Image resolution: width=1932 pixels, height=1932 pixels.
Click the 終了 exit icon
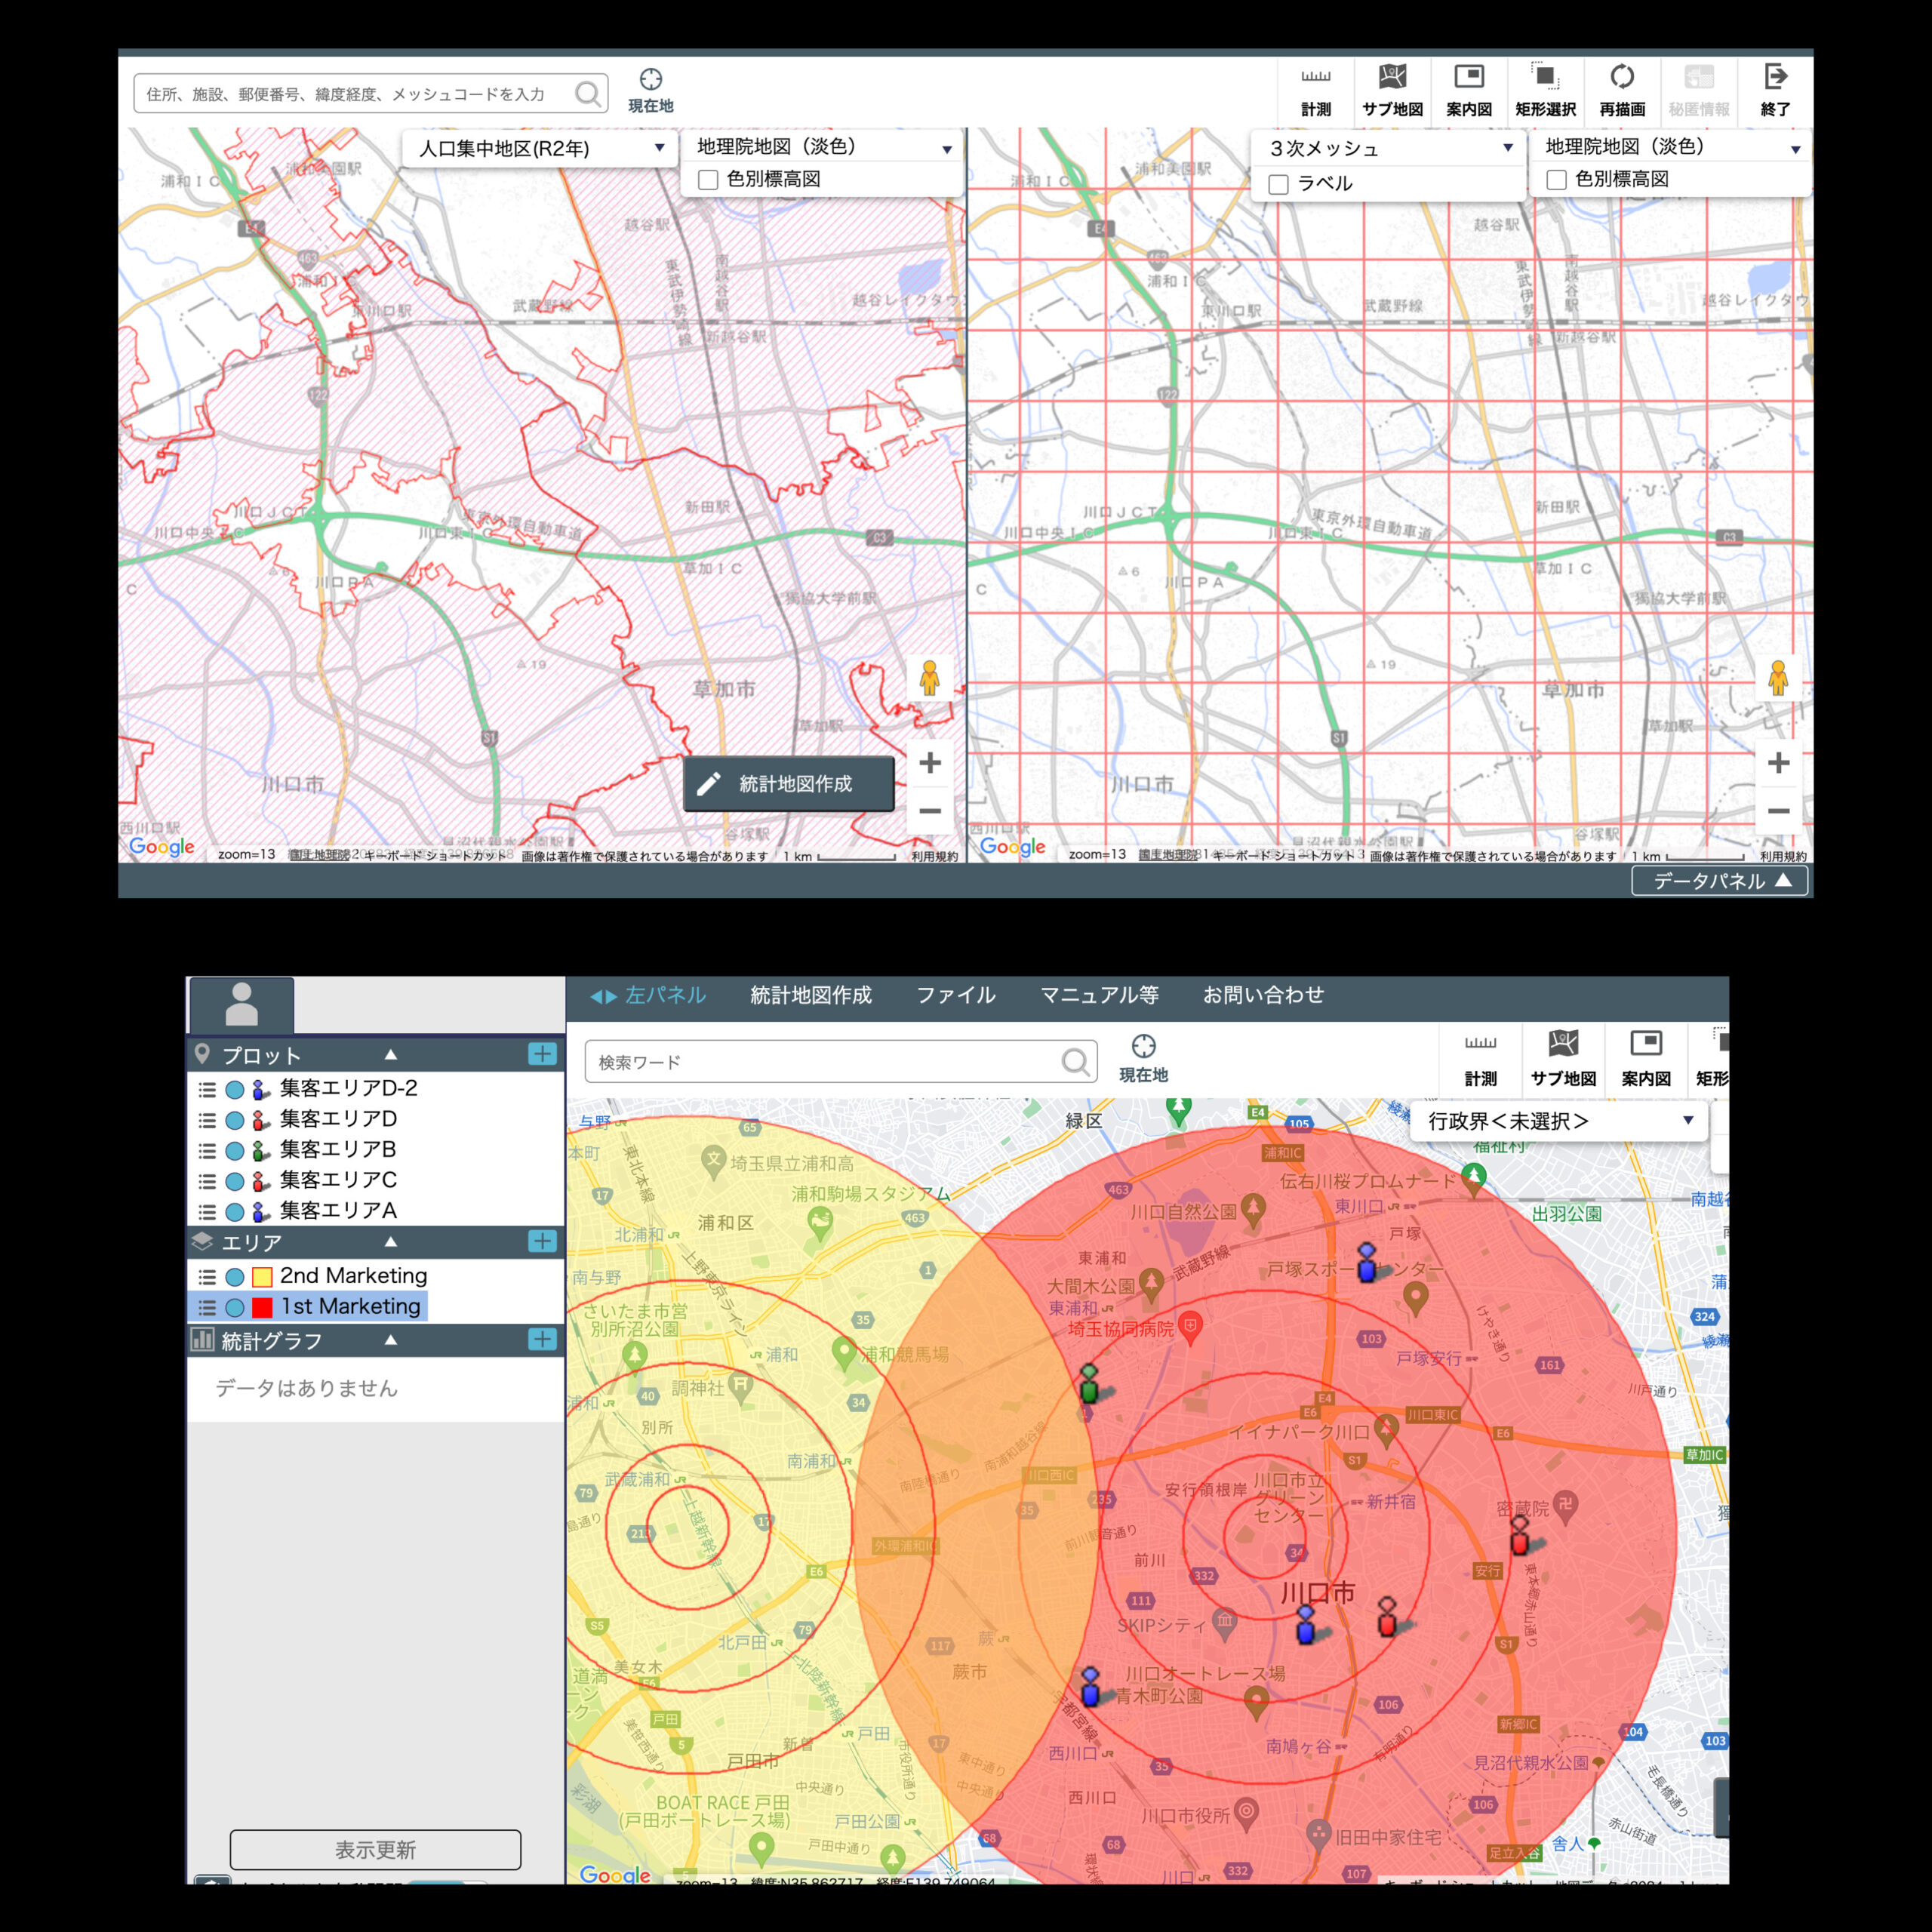click(x=1775, y=78)
